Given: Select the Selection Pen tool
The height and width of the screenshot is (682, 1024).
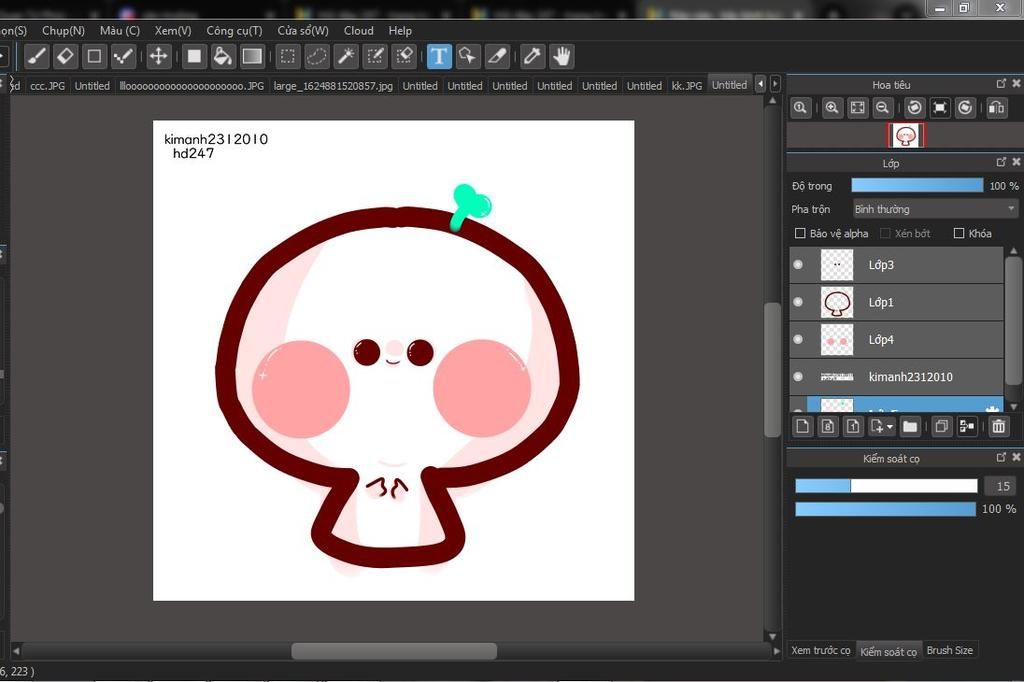Looking at the screenshot, I should point(376,57).
